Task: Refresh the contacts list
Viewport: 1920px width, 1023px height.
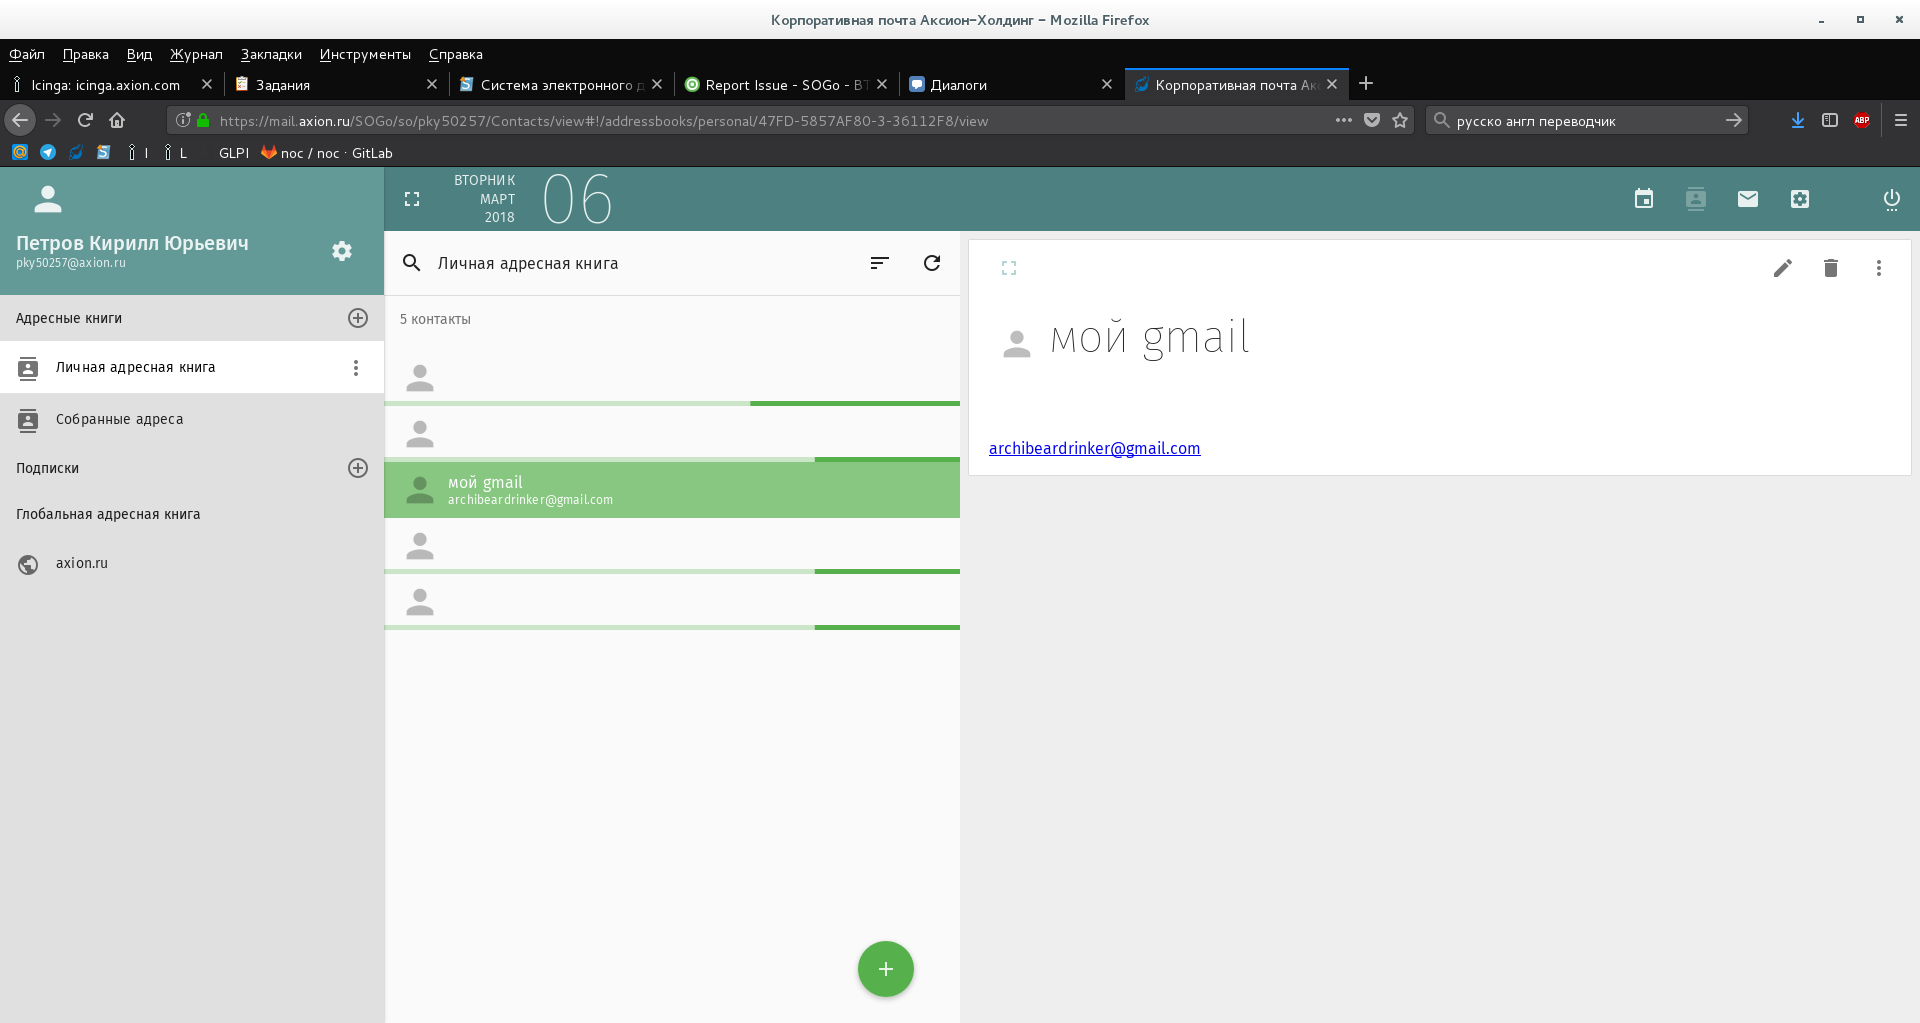Action: coord(931,263)
